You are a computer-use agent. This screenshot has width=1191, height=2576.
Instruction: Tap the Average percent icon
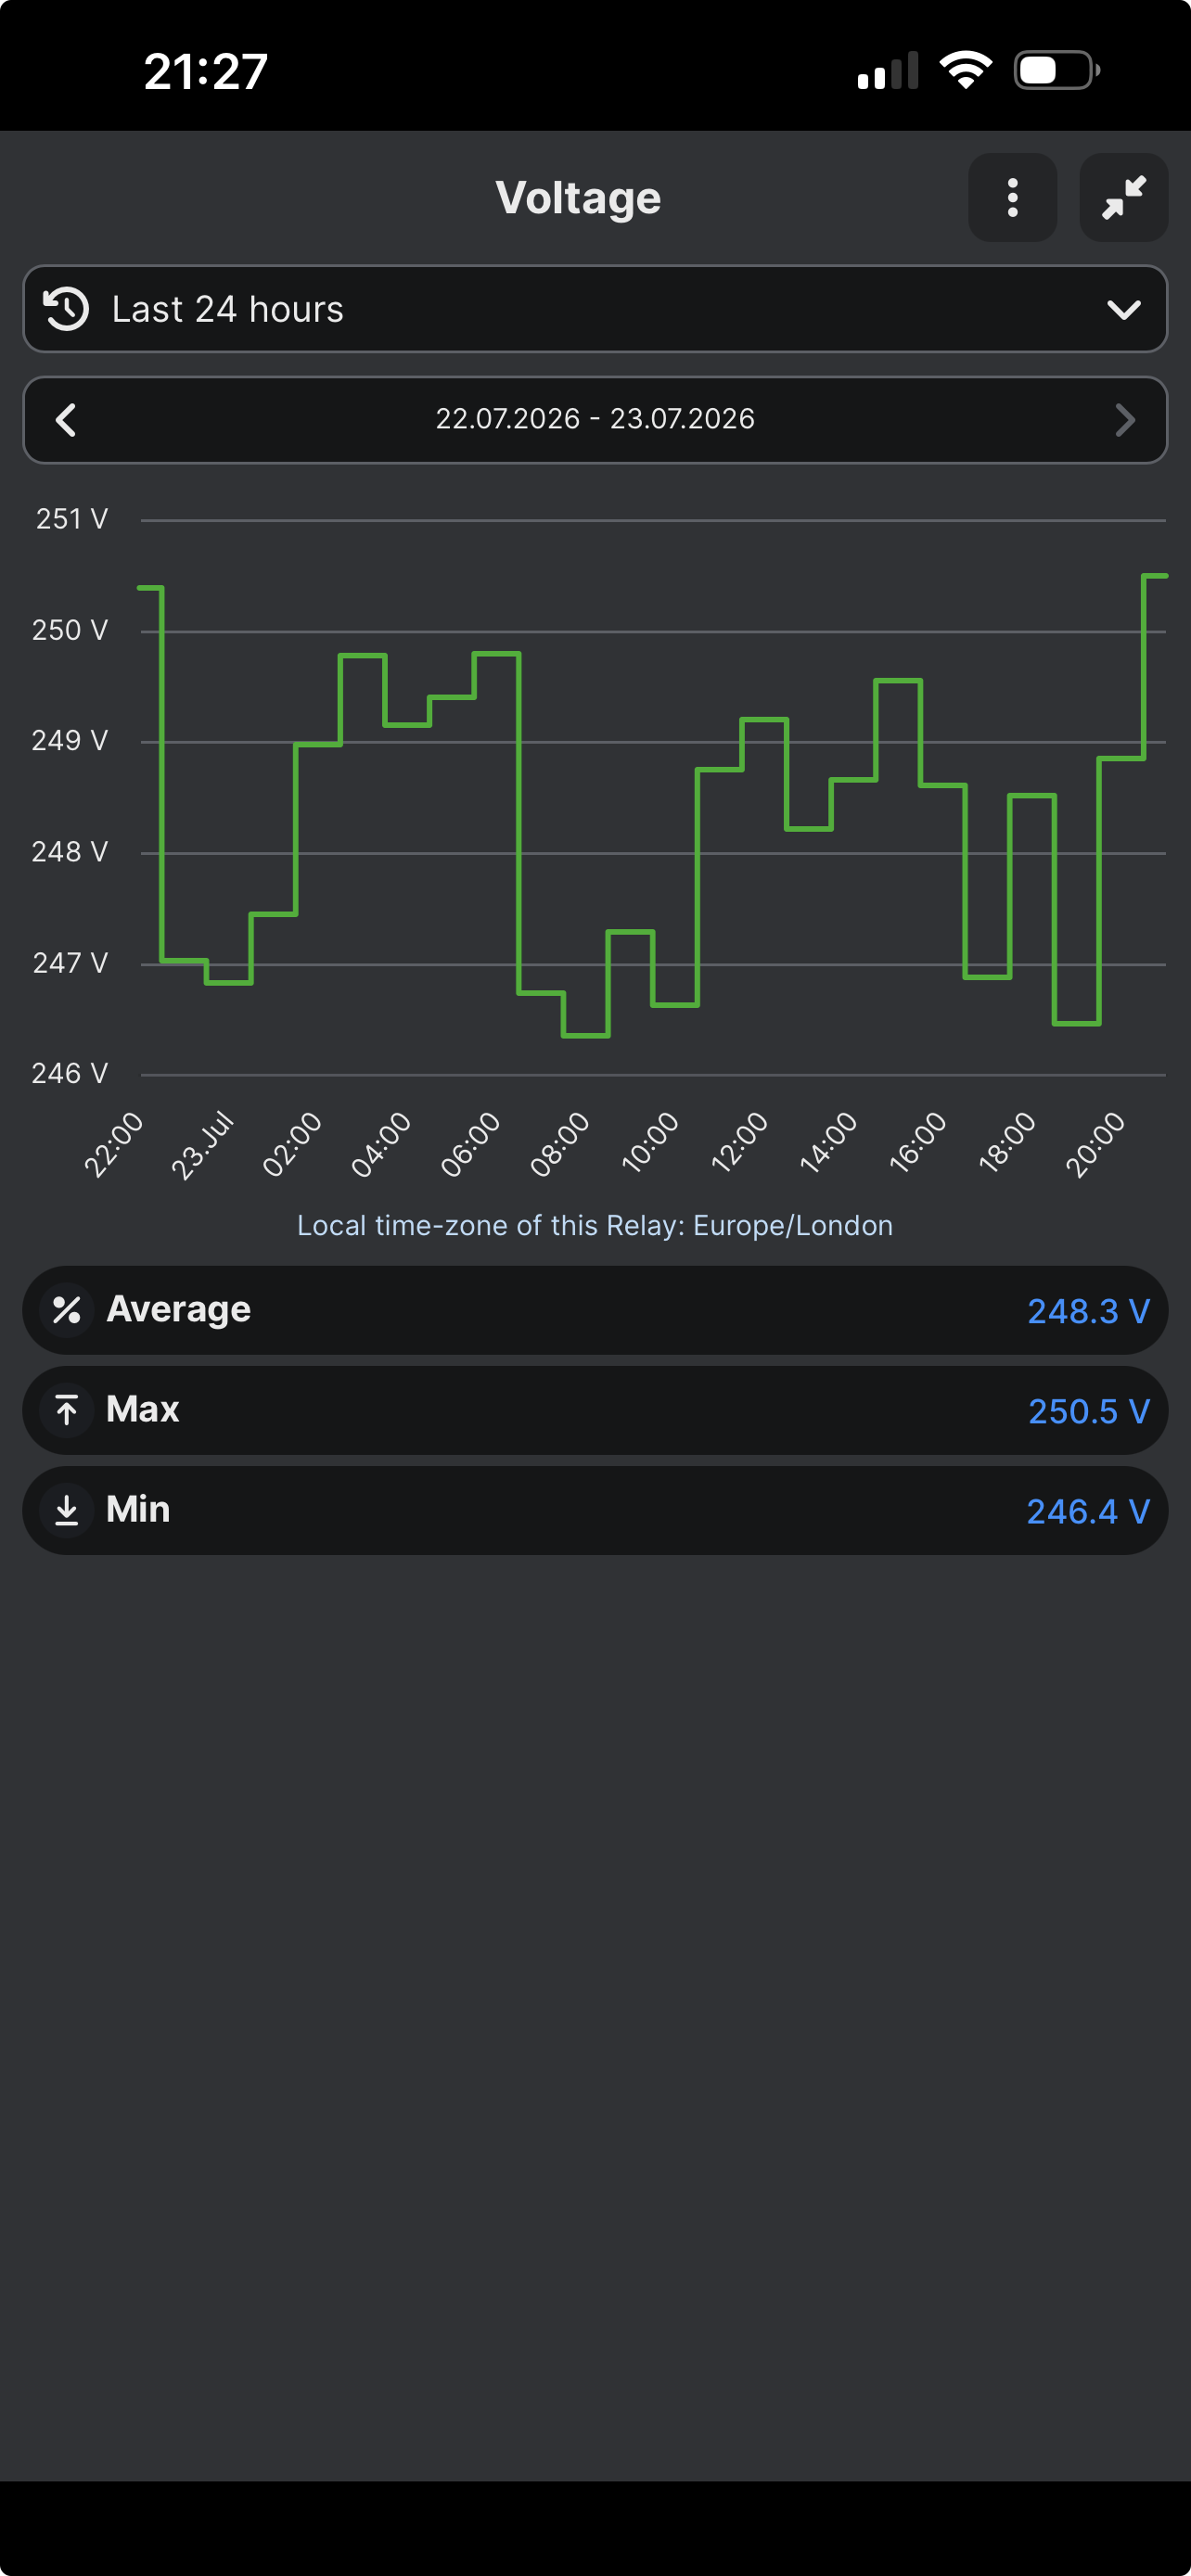(67, 1309)
